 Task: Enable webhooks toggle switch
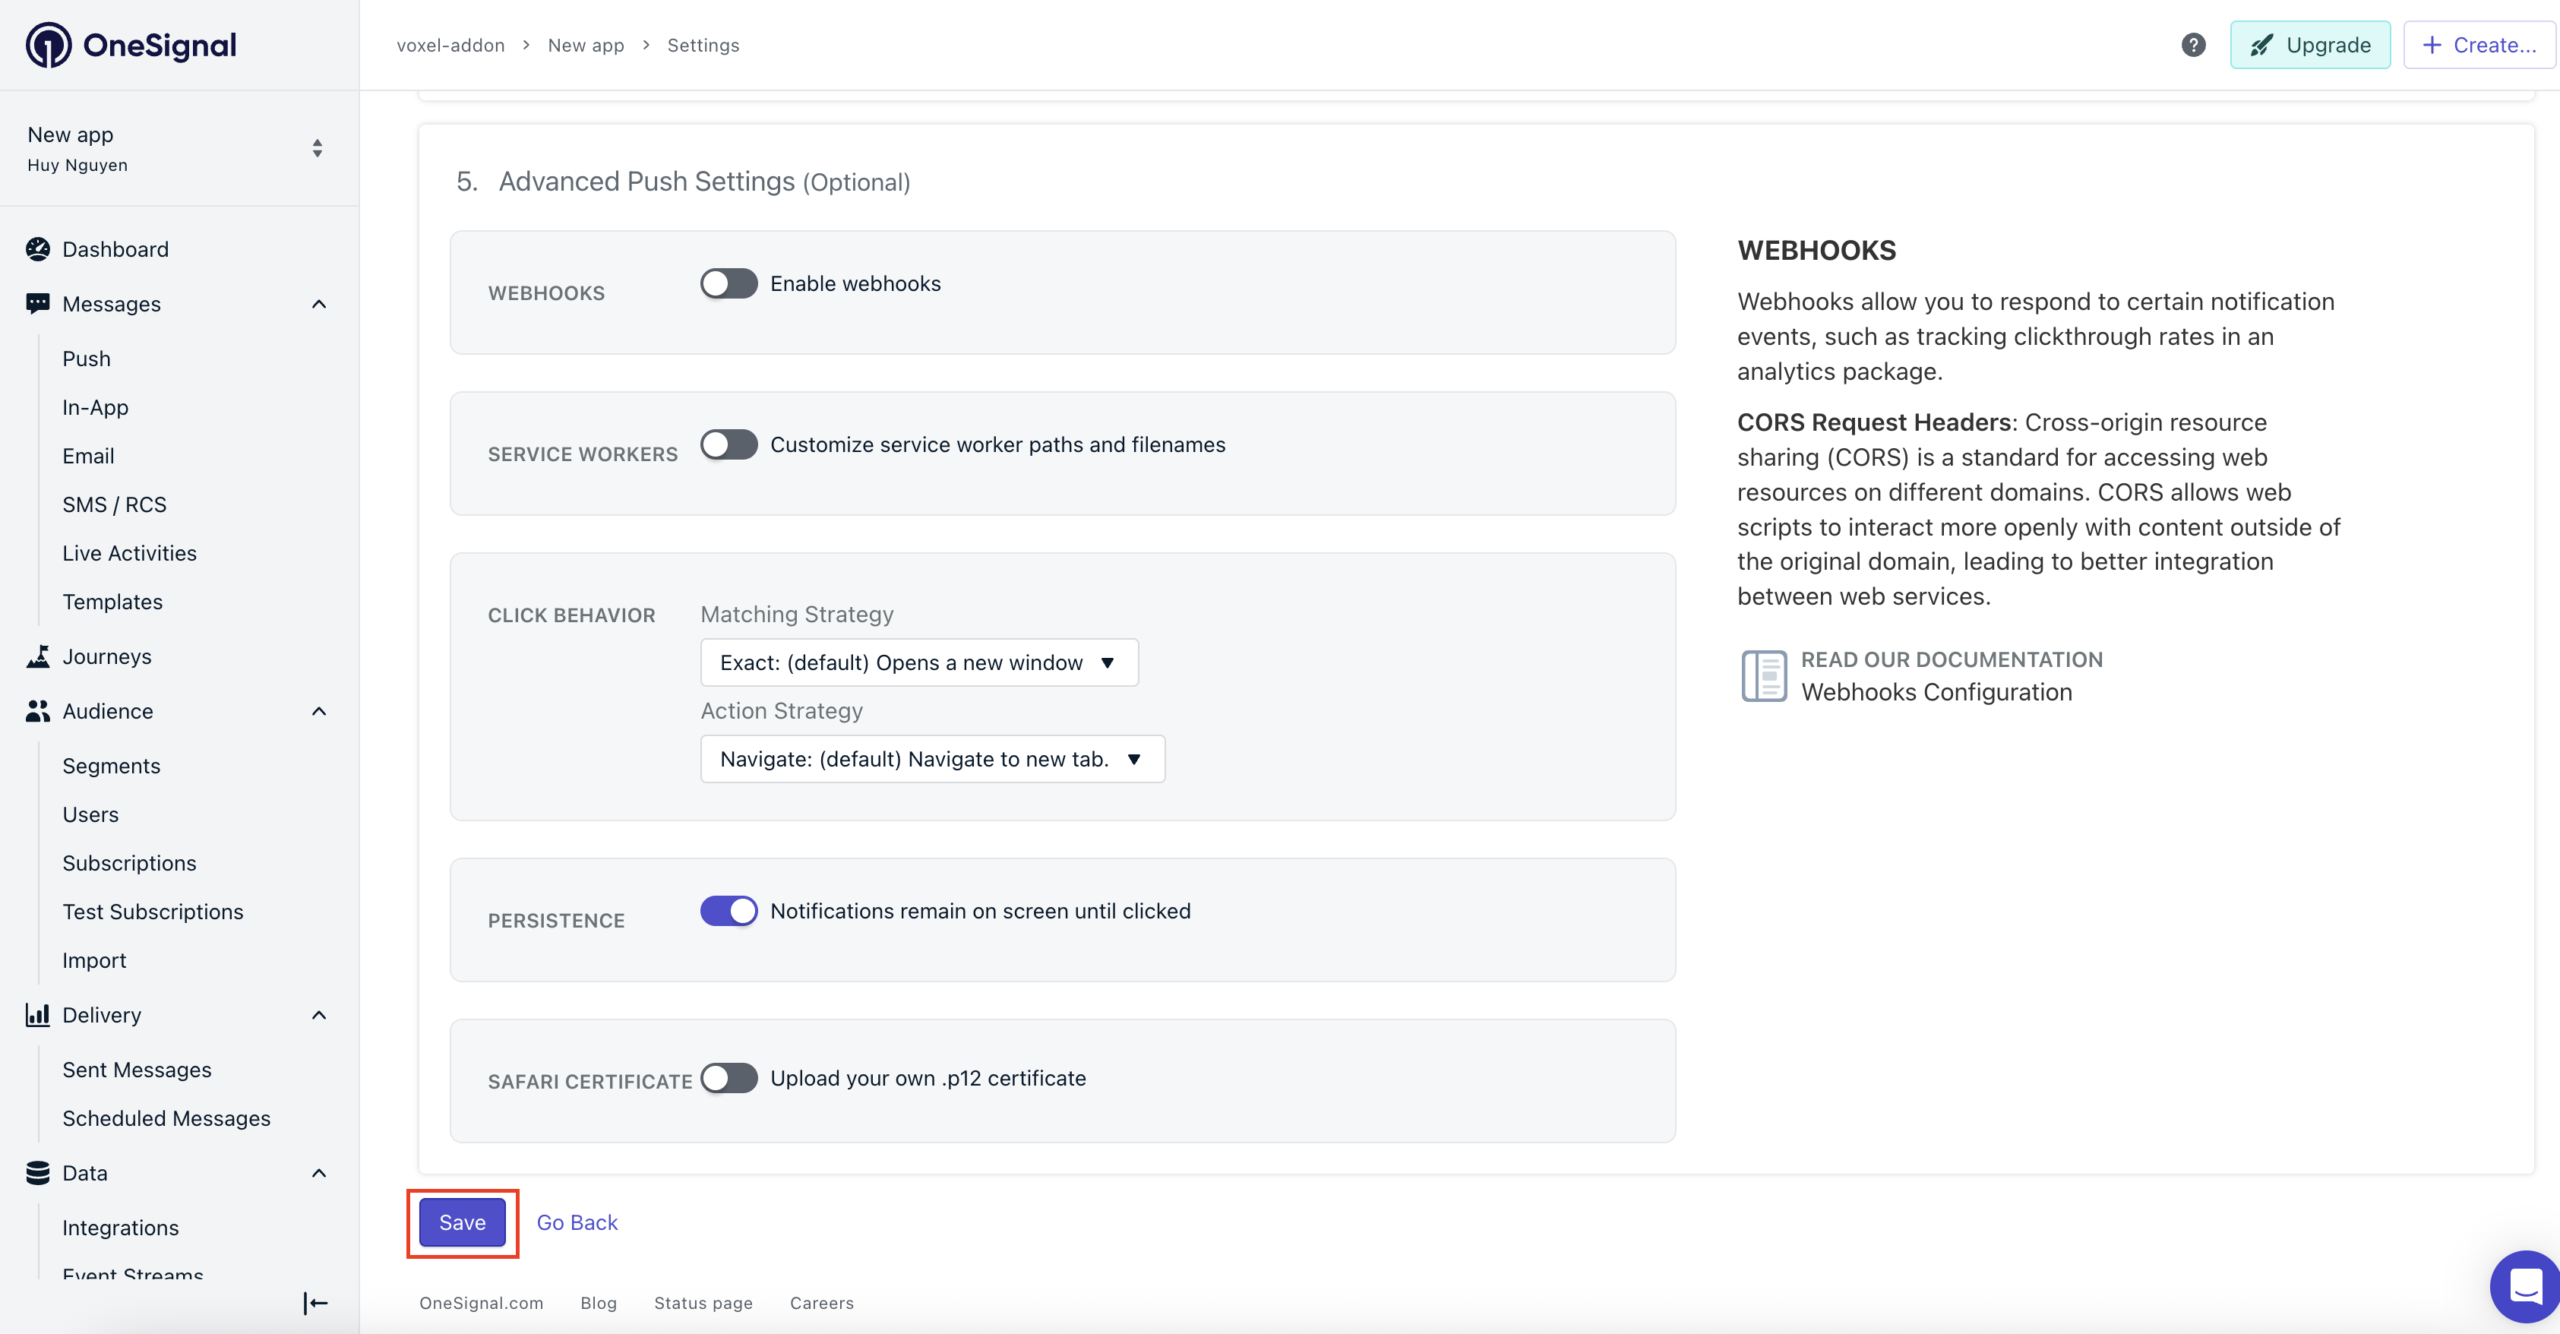click(x=729, y=284)
